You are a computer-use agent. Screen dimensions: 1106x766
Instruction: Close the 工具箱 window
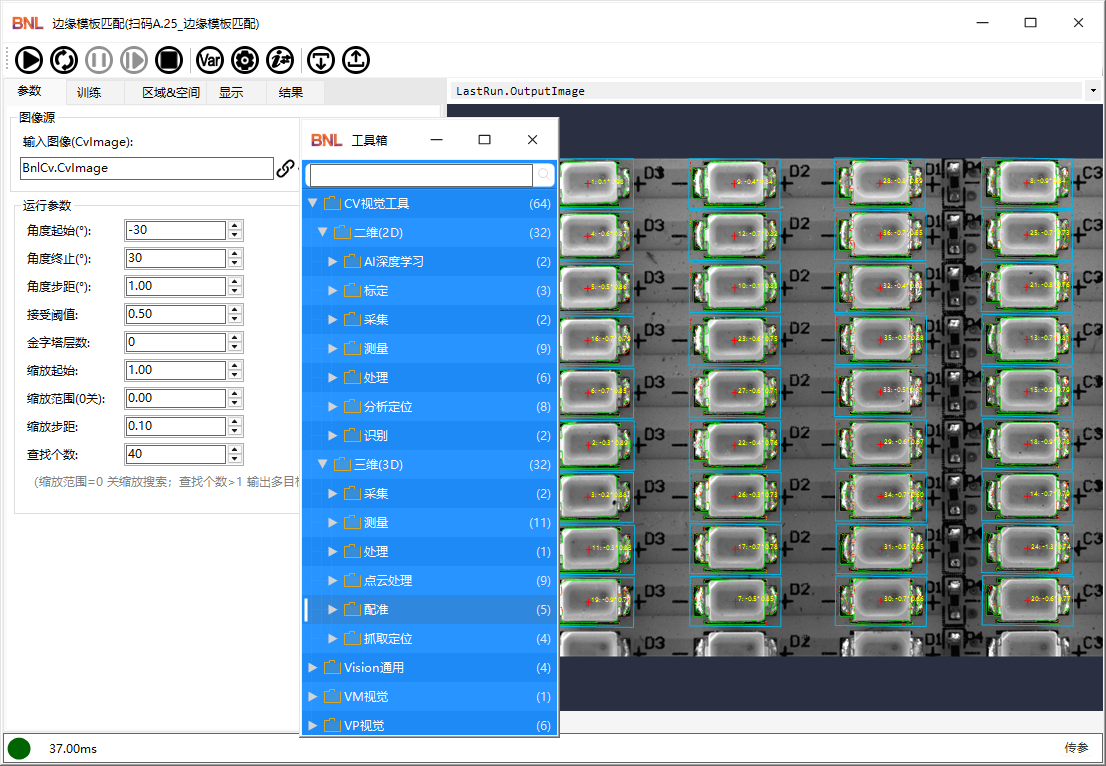tap(533, 140)
